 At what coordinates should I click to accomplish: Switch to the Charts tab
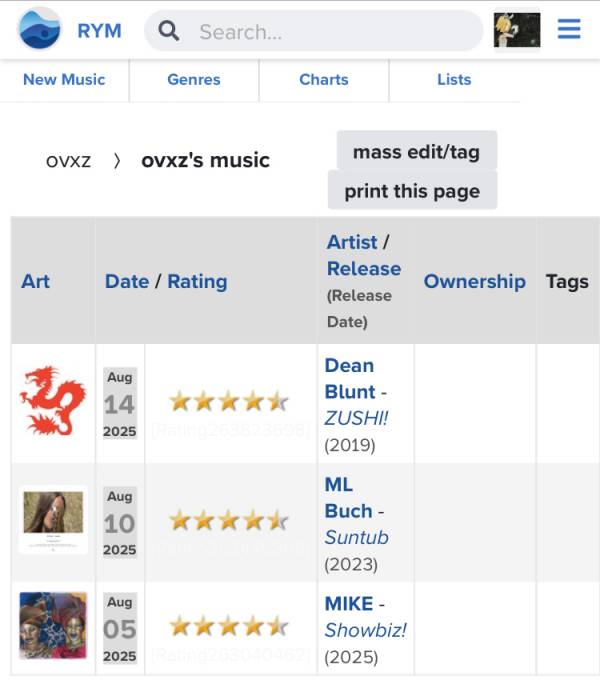[324, 80]
